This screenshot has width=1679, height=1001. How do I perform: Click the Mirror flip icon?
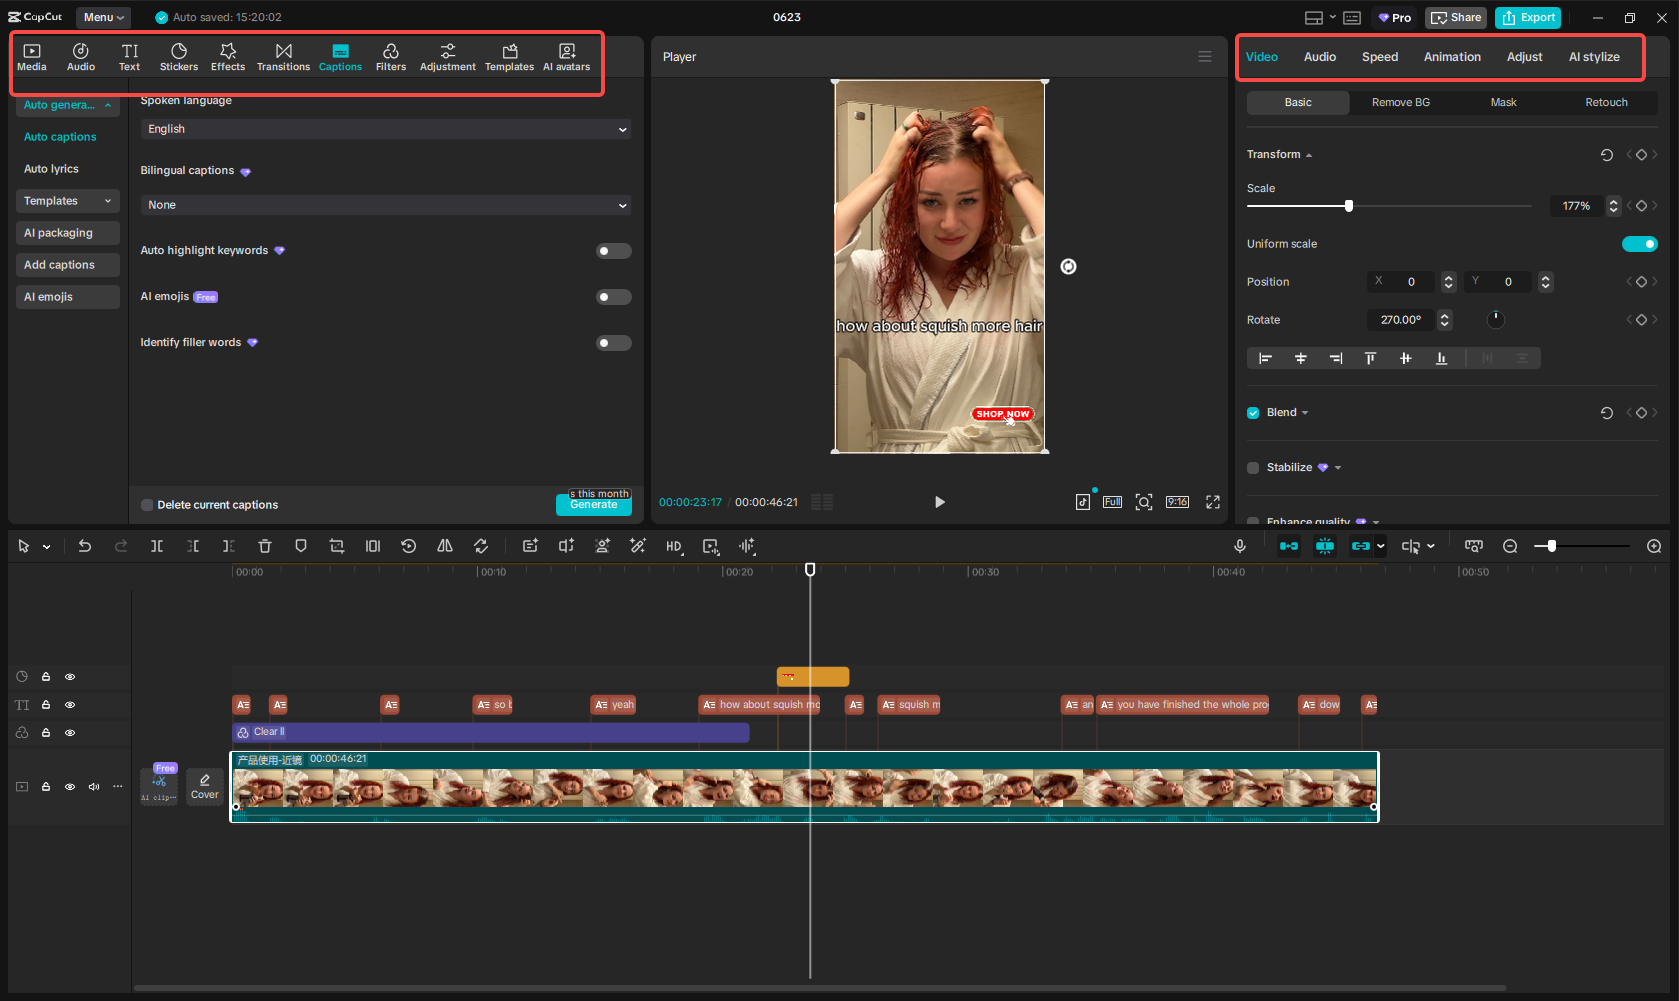click(x=445, y=546)
